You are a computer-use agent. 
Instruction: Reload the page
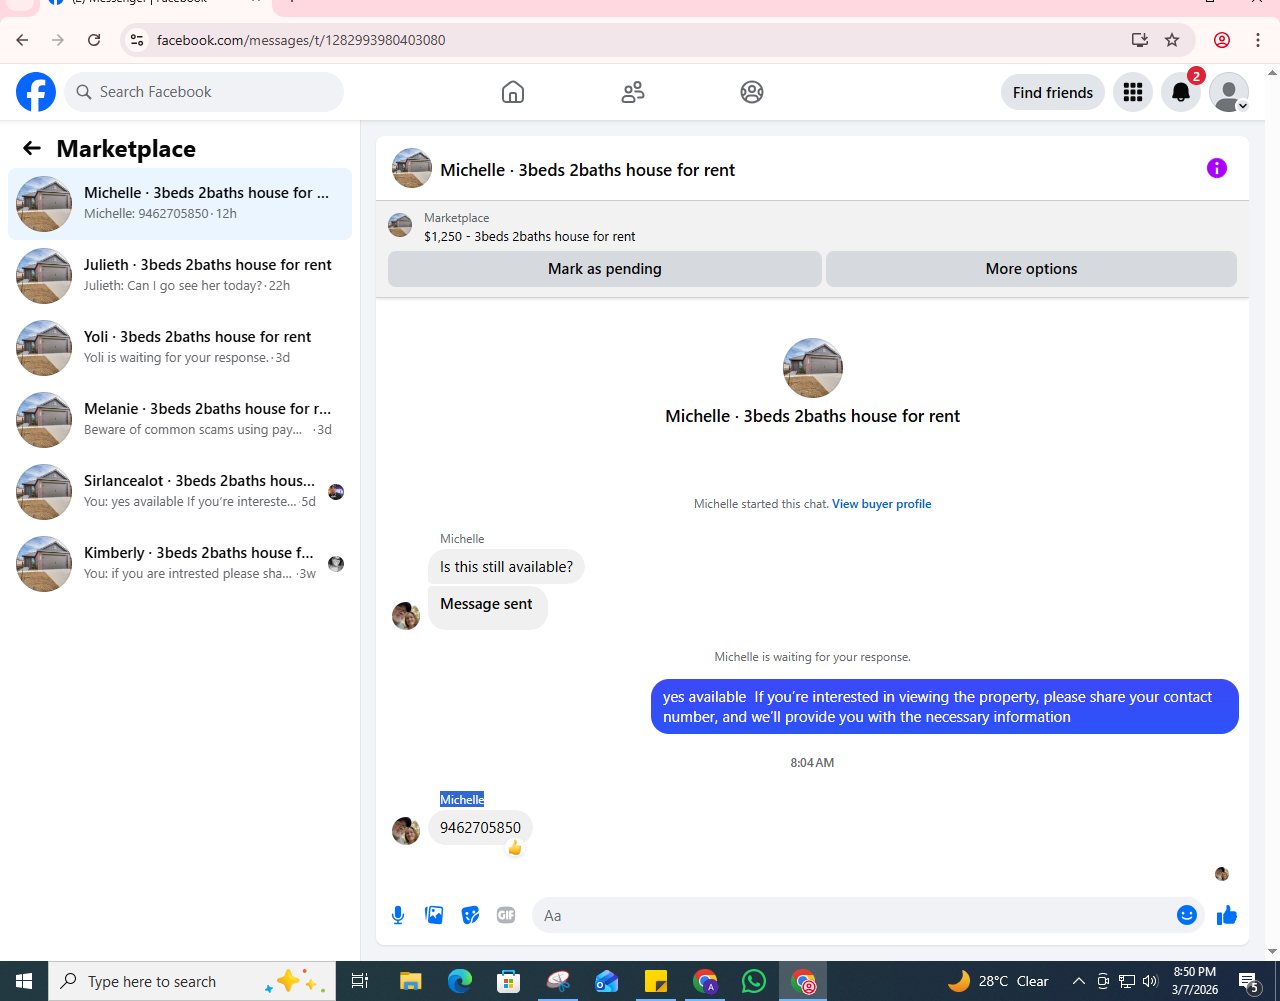tap(94, 40)
